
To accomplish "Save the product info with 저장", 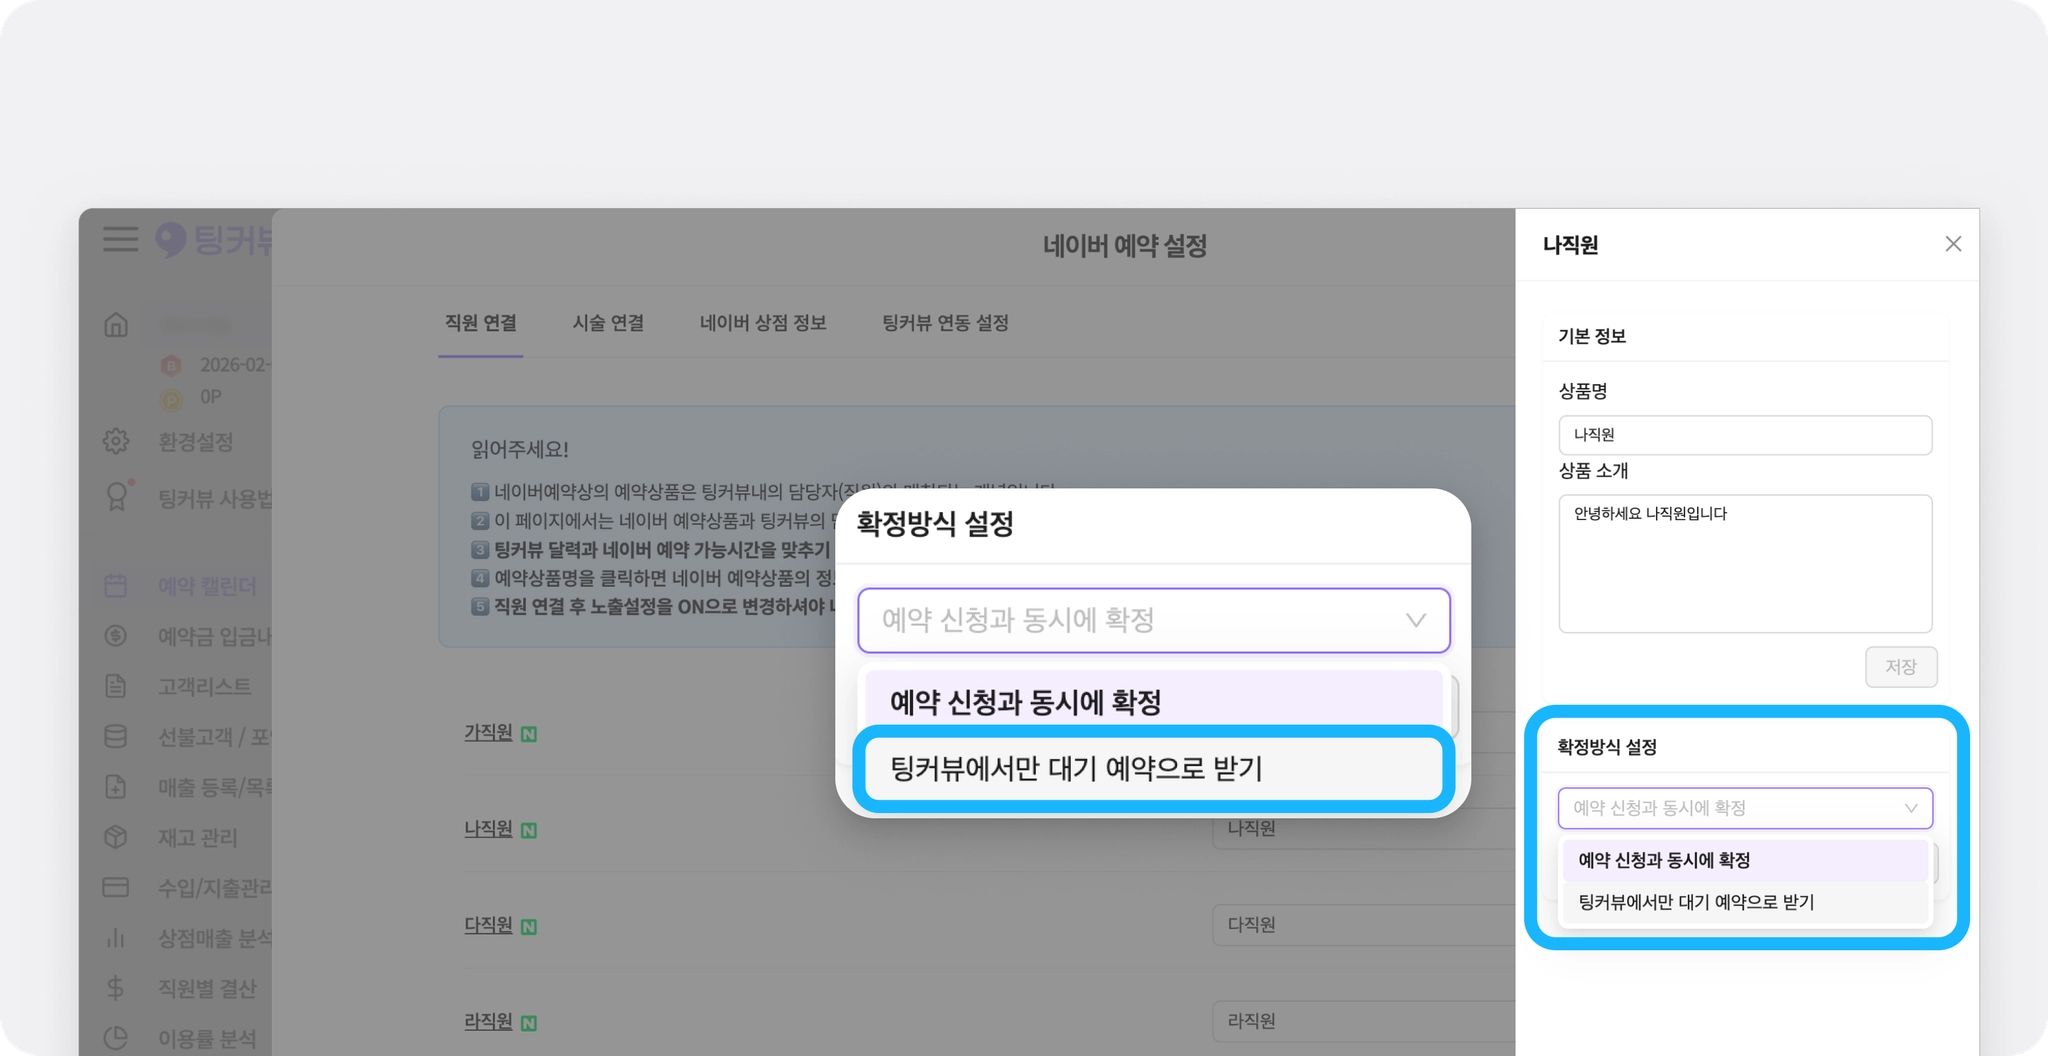I will [x=1901, y=667].
